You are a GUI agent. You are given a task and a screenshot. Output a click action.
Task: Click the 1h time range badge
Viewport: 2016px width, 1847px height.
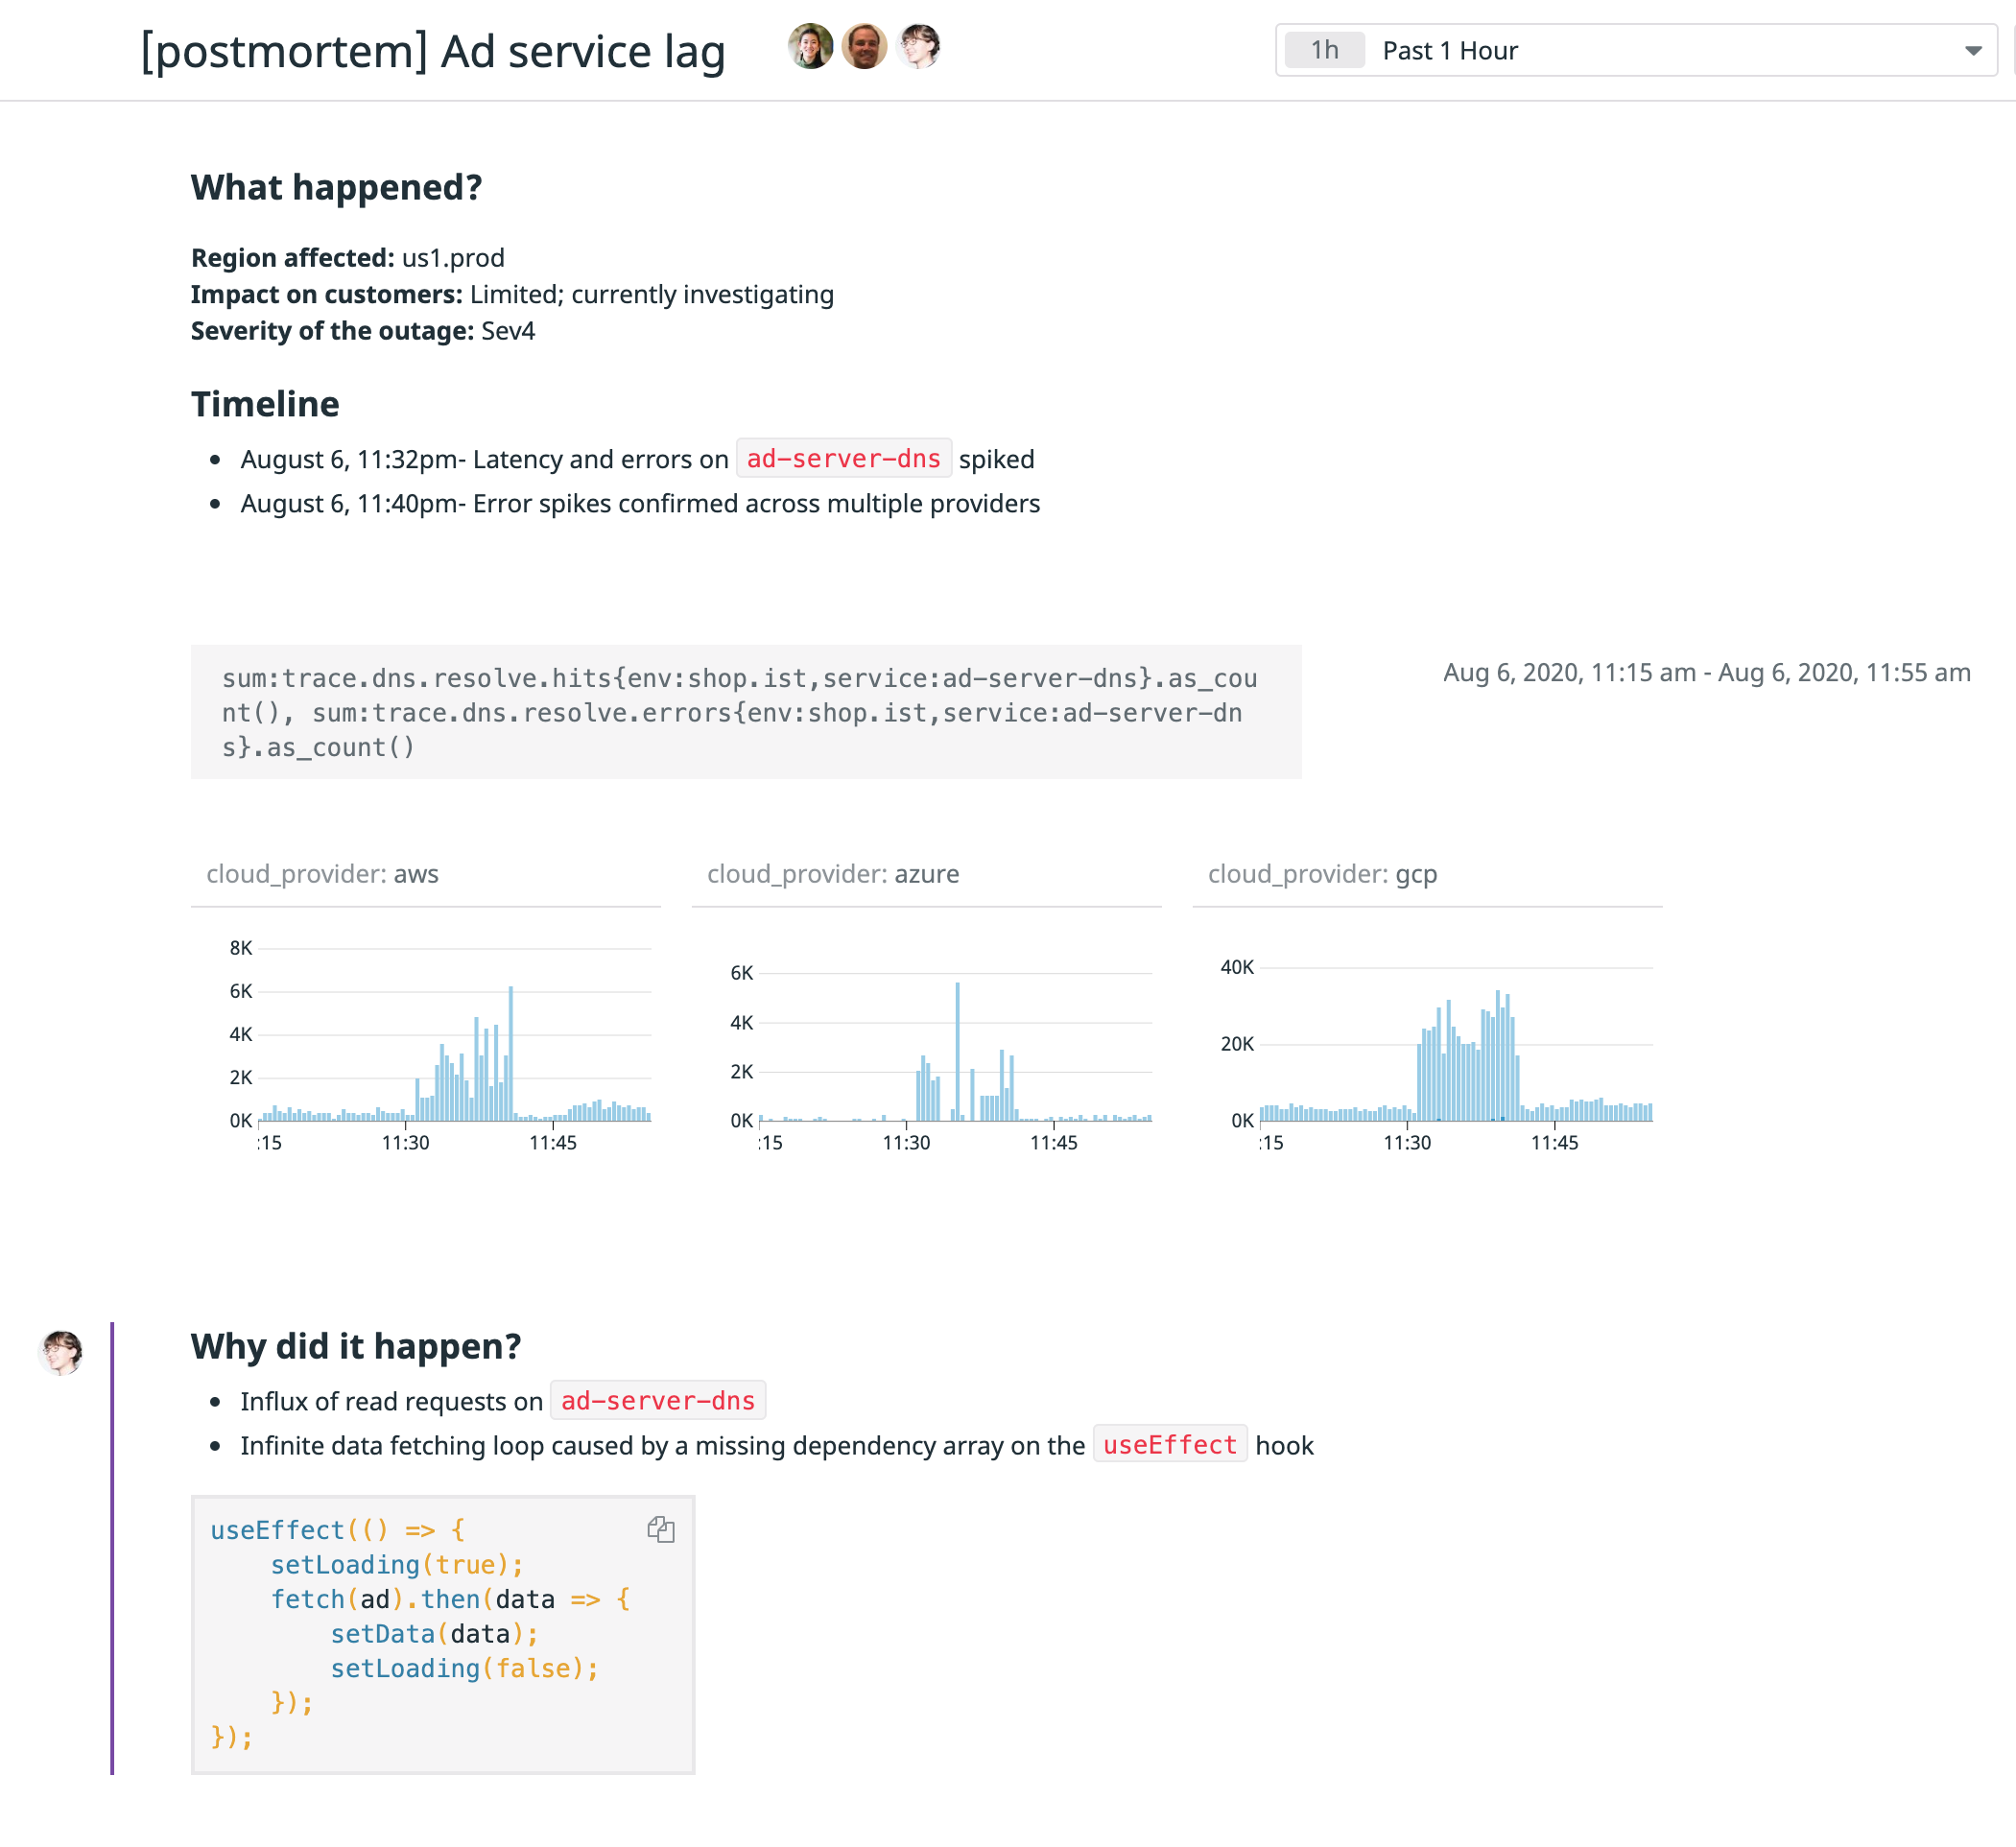[x=1324, y=50]
